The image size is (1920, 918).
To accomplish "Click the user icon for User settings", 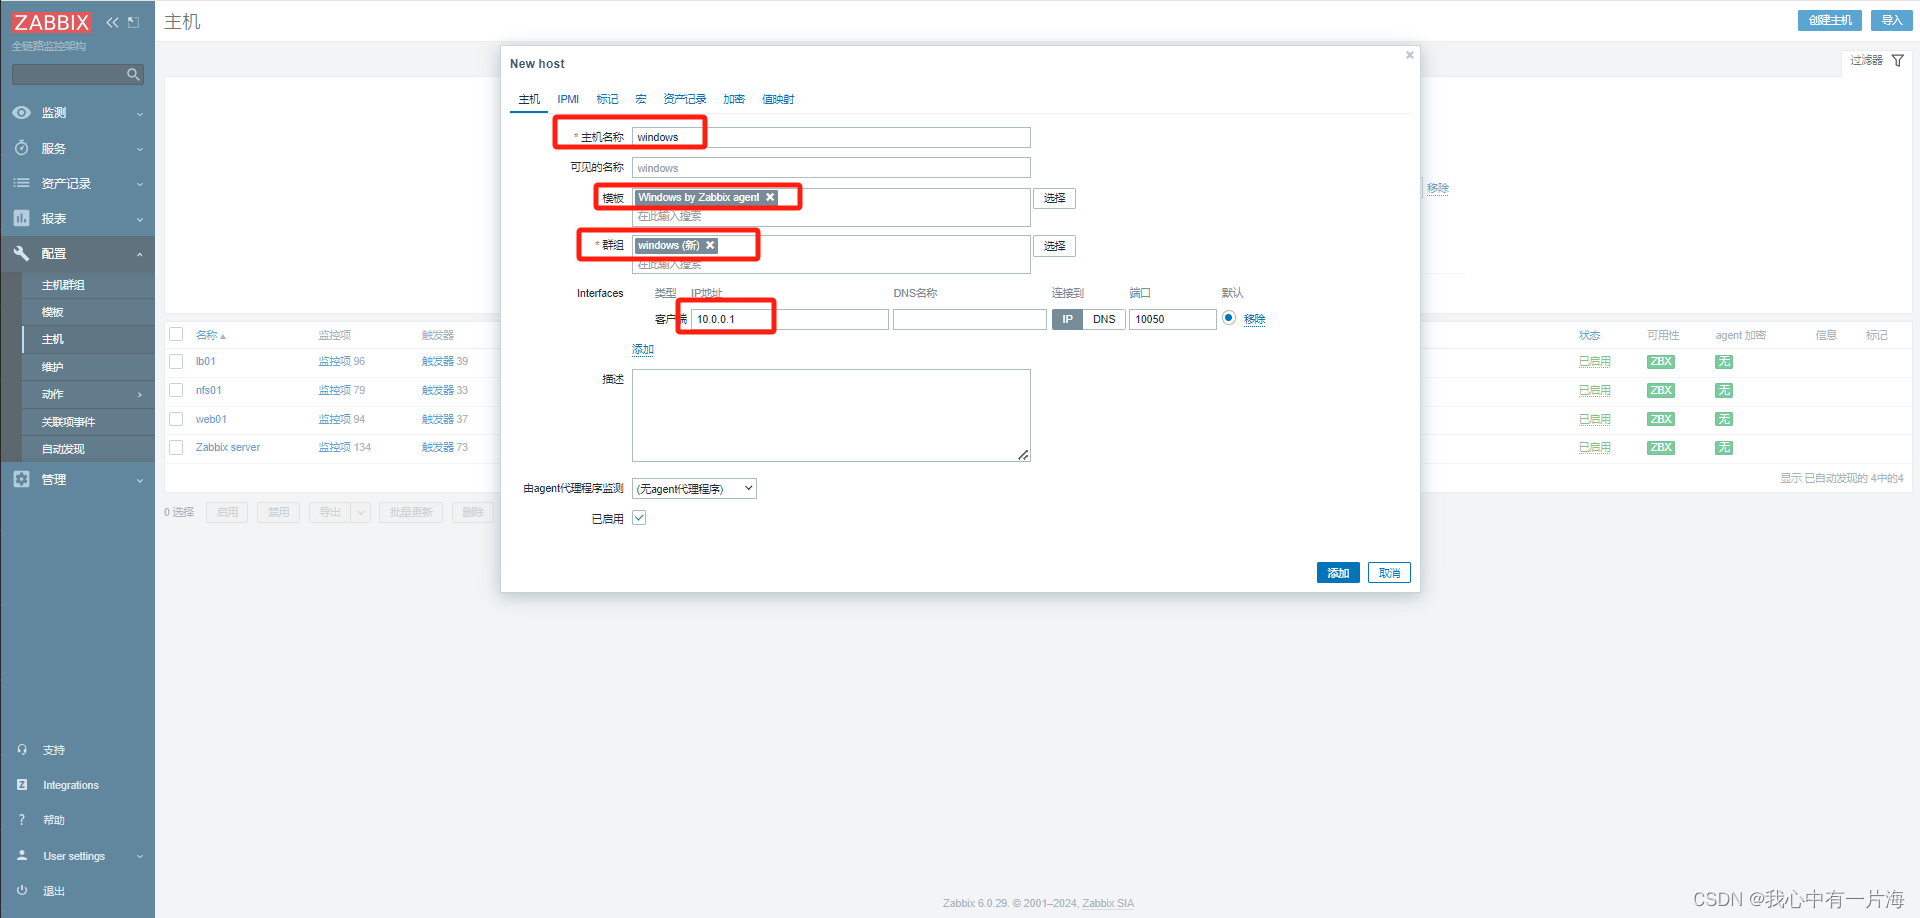I will point(22,855).
